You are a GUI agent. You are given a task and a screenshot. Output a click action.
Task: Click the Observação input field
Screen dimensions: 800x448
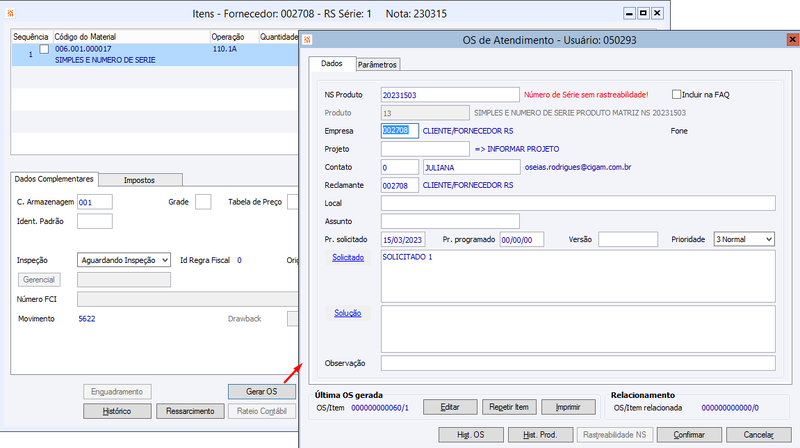(578, 363)
